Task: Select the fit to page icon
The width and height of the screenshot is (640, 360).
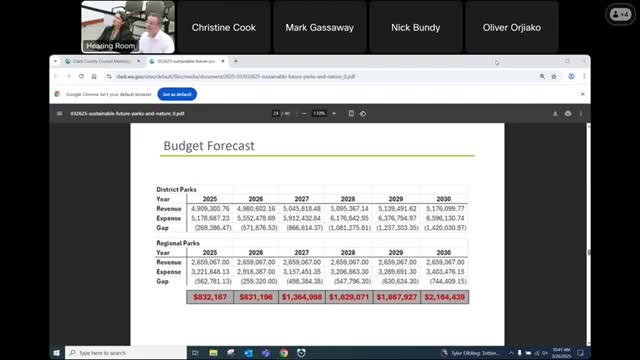Action: coord(351,113)
